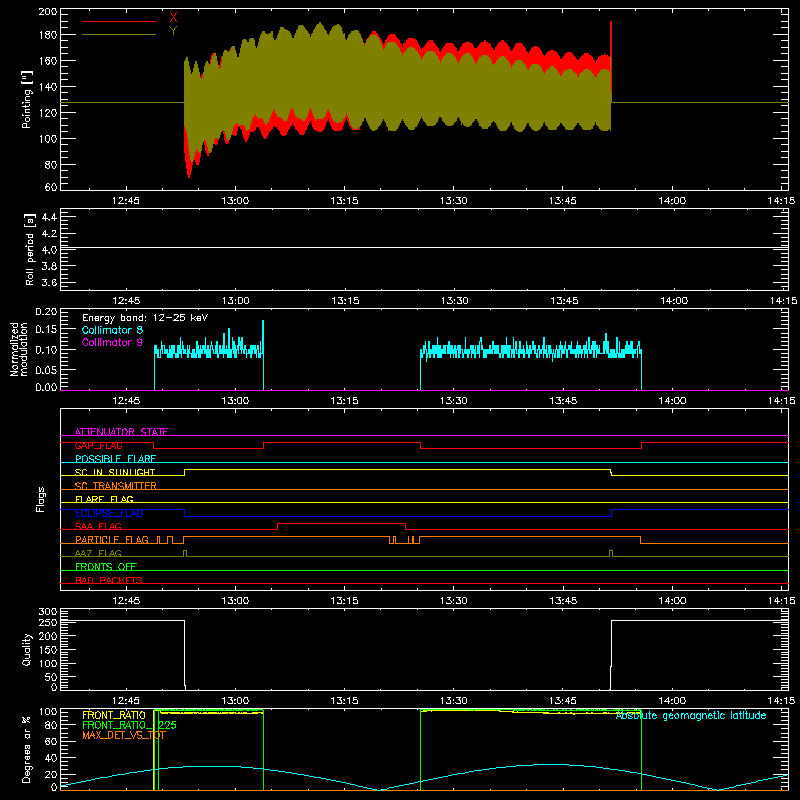Click the tall red spike ending Pointing data
This screenshot has width=800, height=800.
(611, 56)
